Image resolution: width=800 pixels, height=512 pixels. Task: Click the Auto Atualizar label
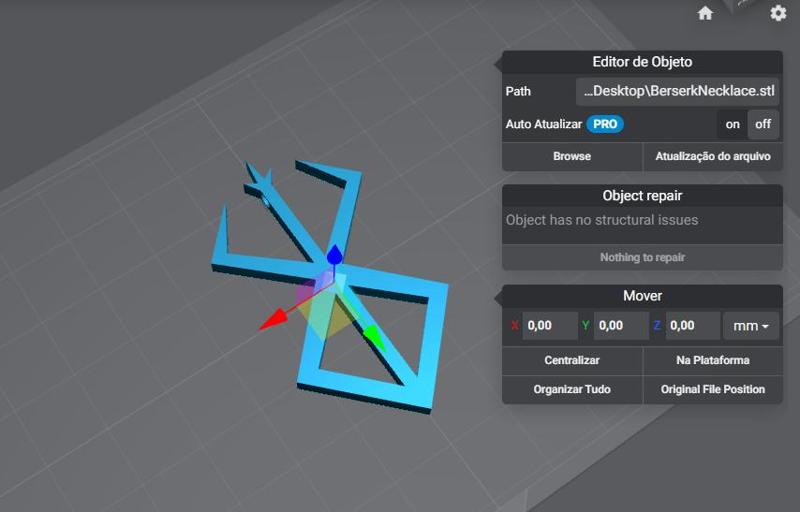pos(543,124)
